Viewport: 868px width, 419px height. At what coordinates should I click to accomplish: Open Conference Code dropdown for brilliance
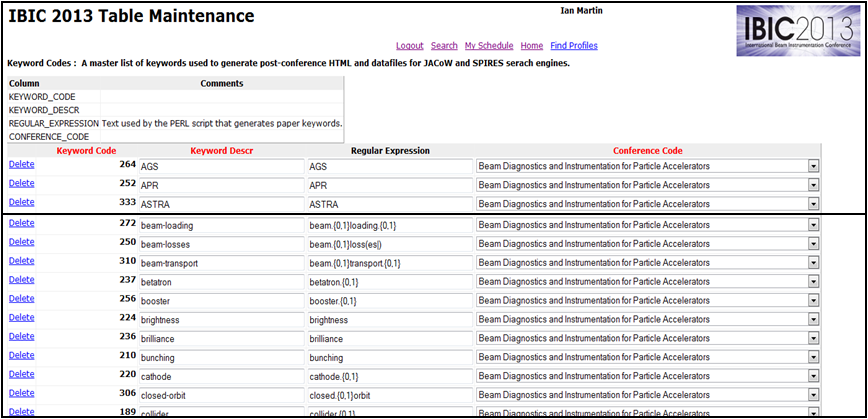[813, 338]
